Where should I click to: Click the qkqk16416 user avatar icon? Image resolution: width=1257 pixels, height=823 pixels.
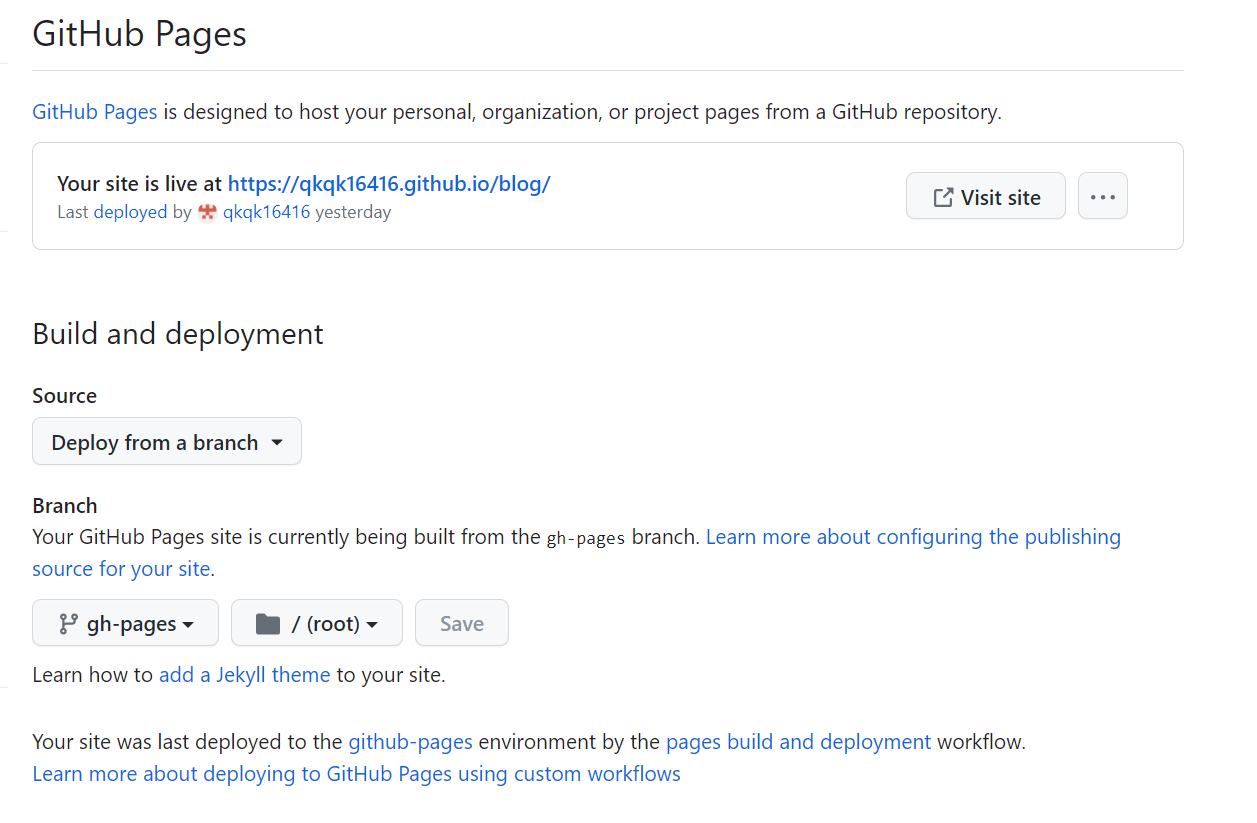pyautogui.click(x=208, y=212)
